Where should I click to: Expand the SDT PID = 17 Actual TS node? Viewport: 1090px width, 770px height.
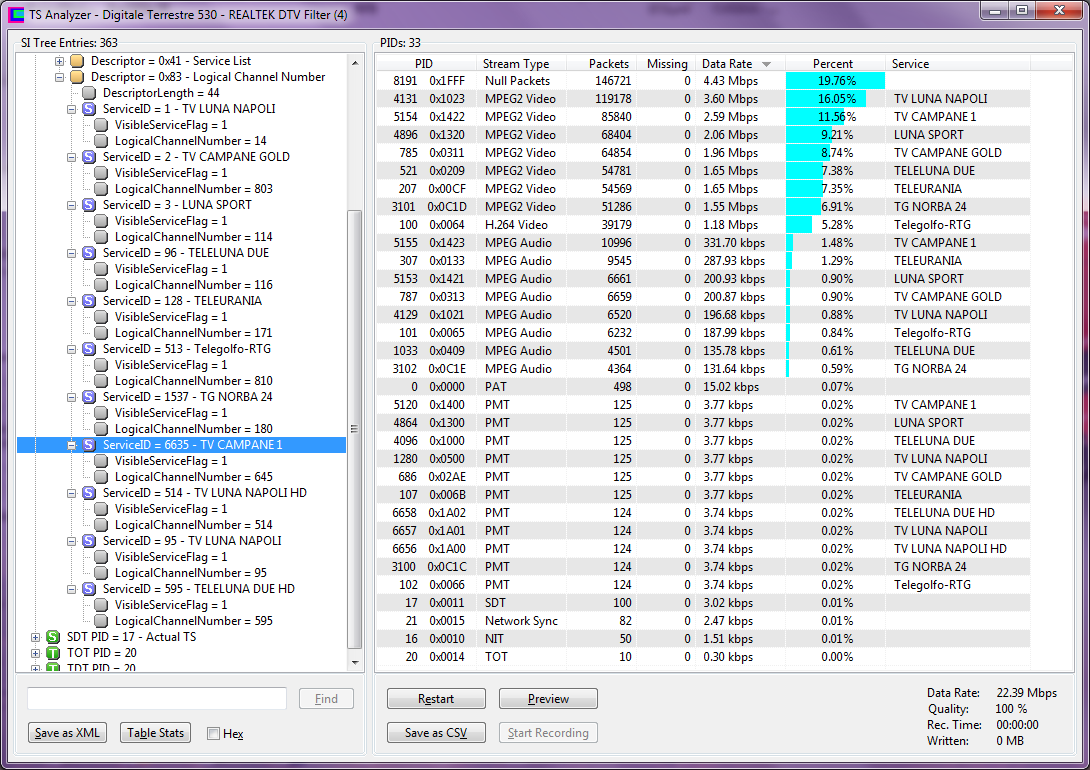click(35, 637)
